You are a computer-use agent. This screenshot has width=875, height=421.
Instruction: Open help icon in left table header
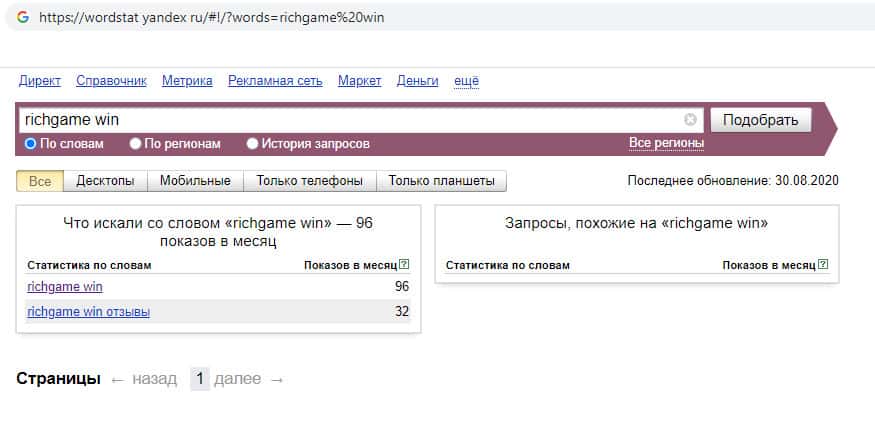(405, 265)
